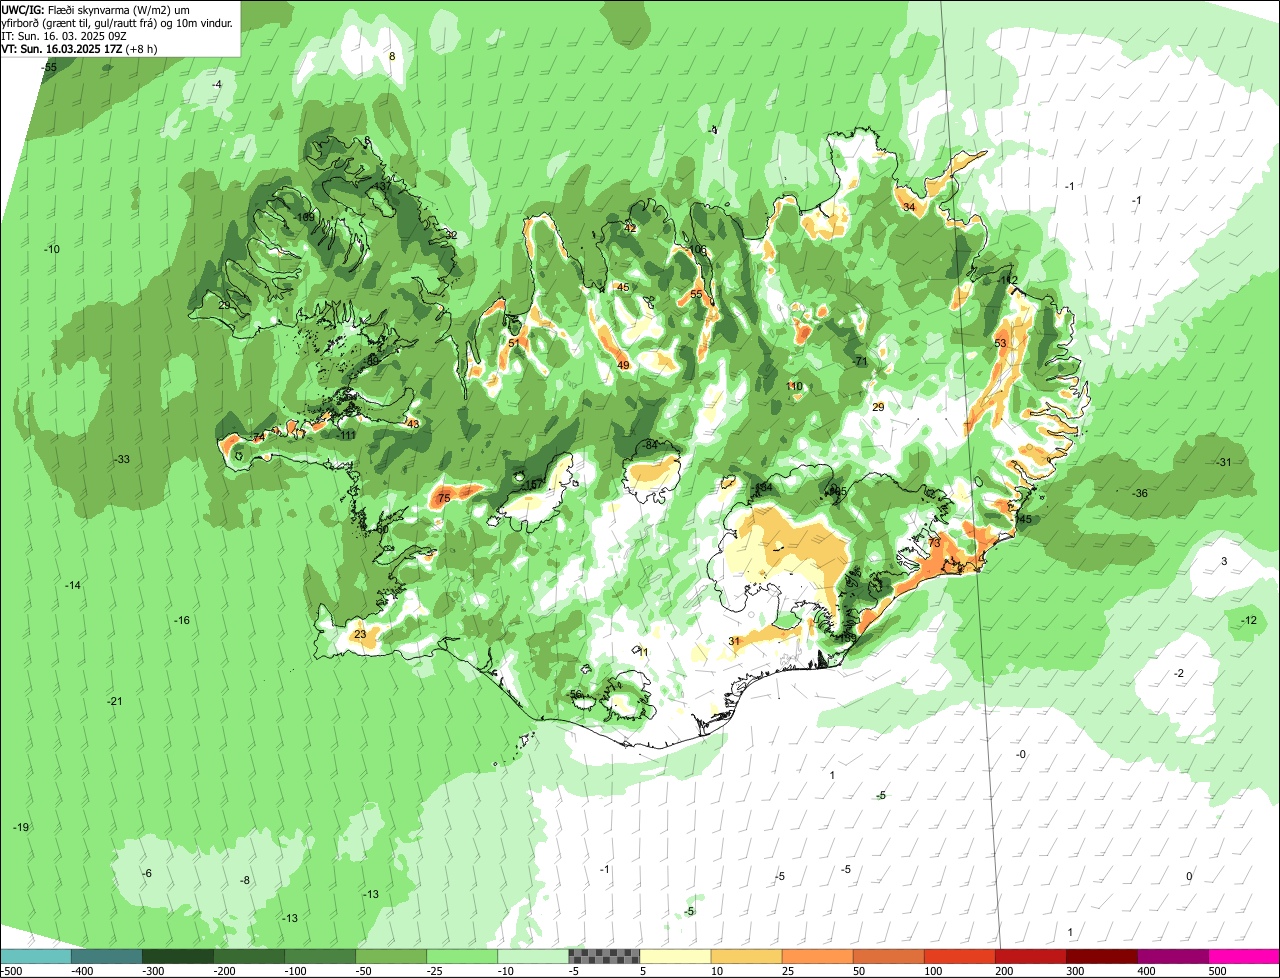Click the 50 to 100 dark orange swatch
1280x978 pixels.
tap(887, 956)
